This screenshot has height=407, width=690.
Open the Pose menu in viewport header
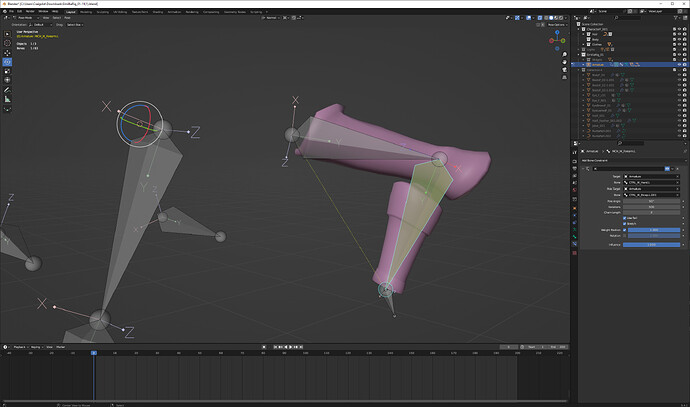pyautogui.click(x=67, y=18)
